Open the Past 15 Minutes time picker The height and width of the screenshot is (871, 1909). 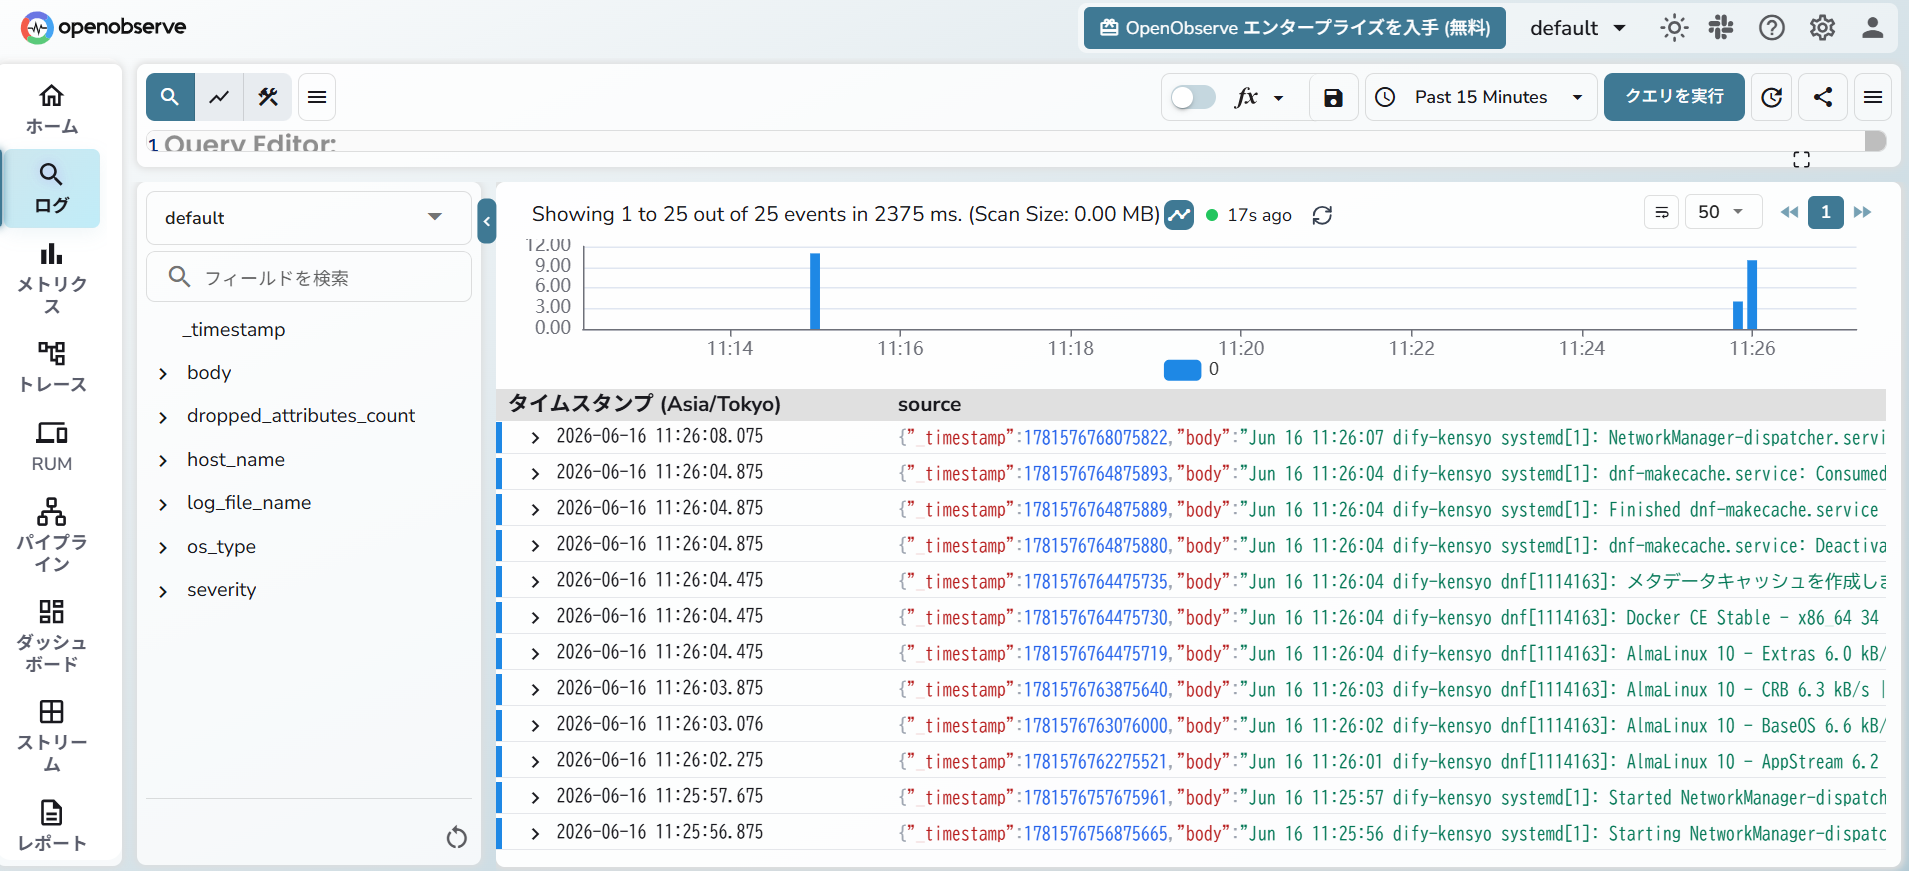point(1481,97)
